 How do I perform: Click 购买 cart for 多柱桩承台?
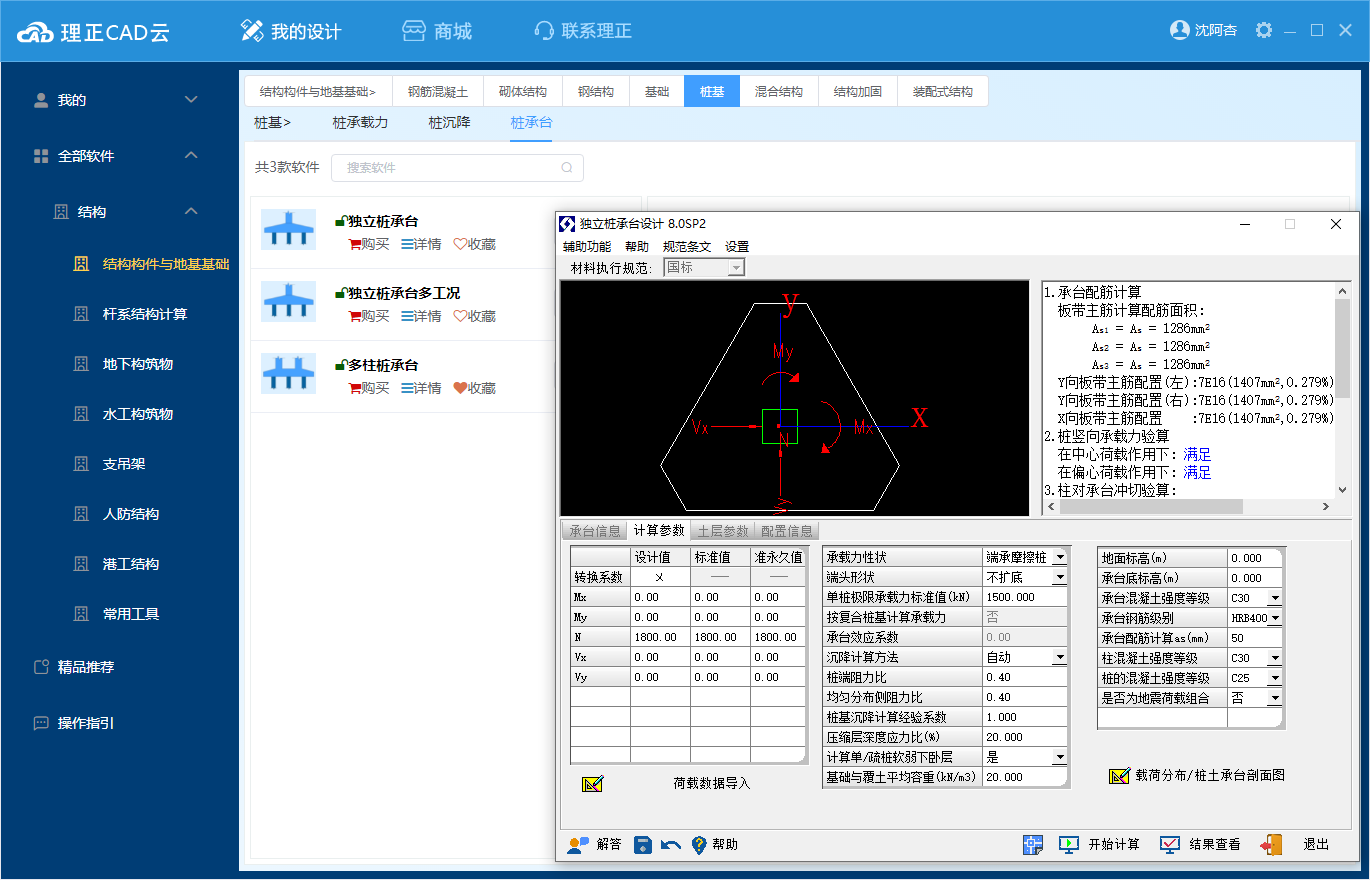point(368,388)
